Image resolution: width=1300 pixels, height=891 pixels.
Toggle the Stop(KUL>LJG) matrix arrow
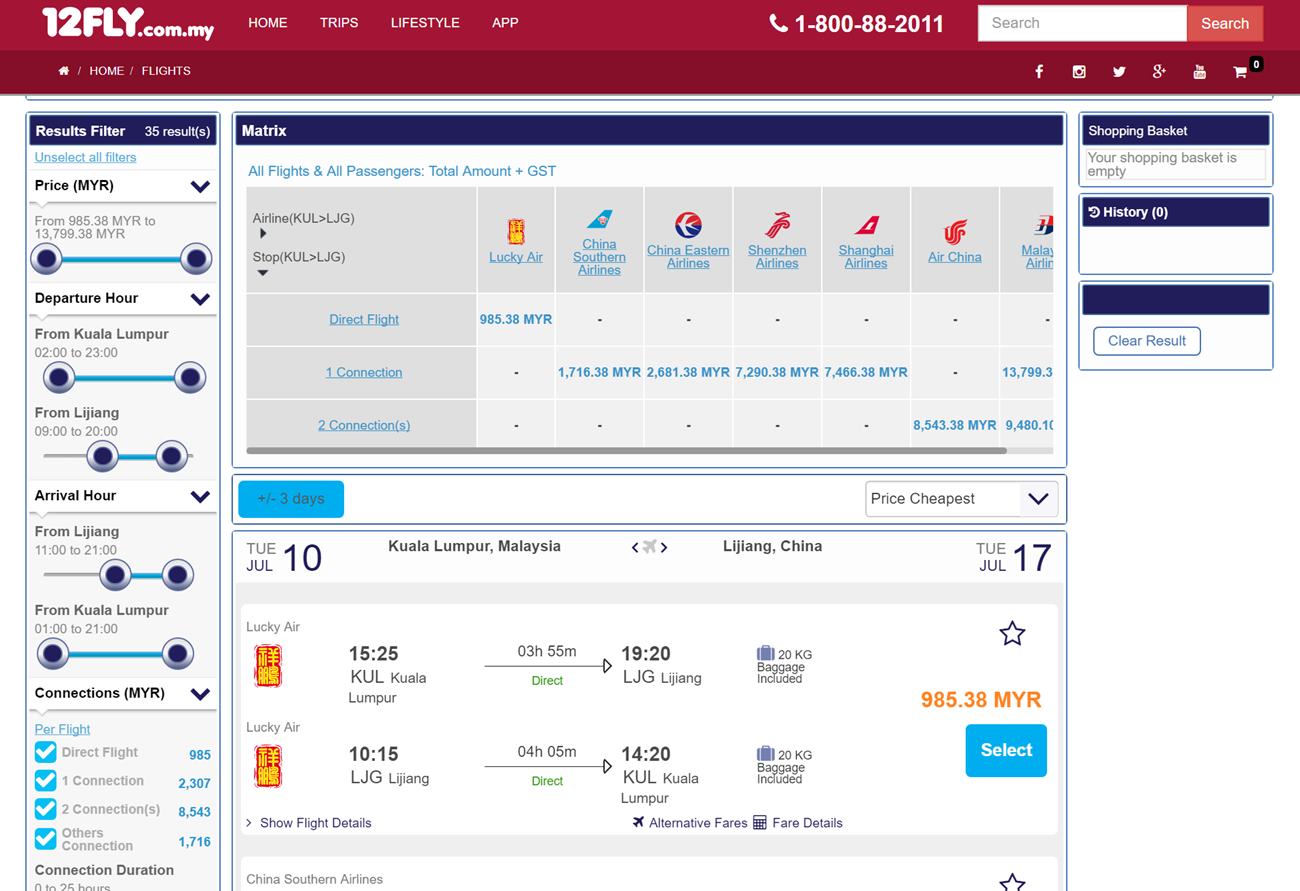click(263, 273)
